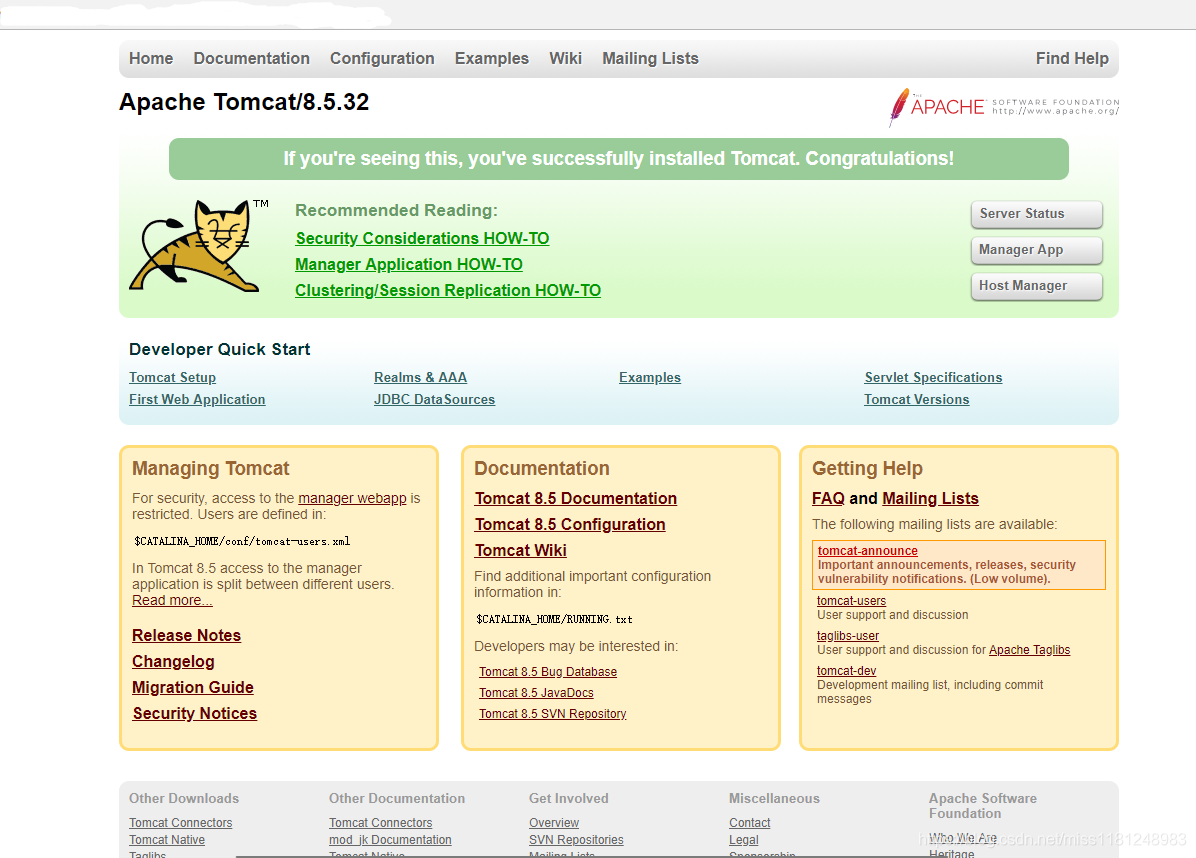Open the tomcat-announce mailing list link
The height and width of the screenshot is (858, 1196).
868,551
